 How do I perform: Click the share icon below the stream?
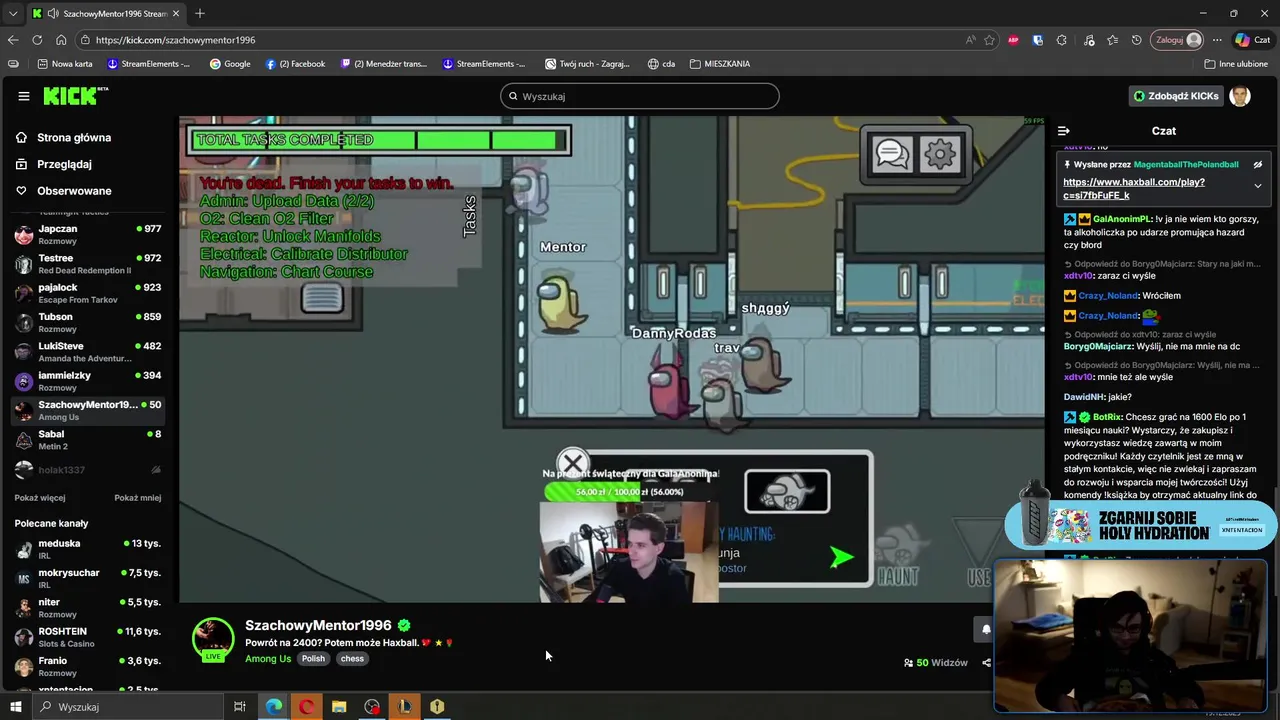[987, 662]
